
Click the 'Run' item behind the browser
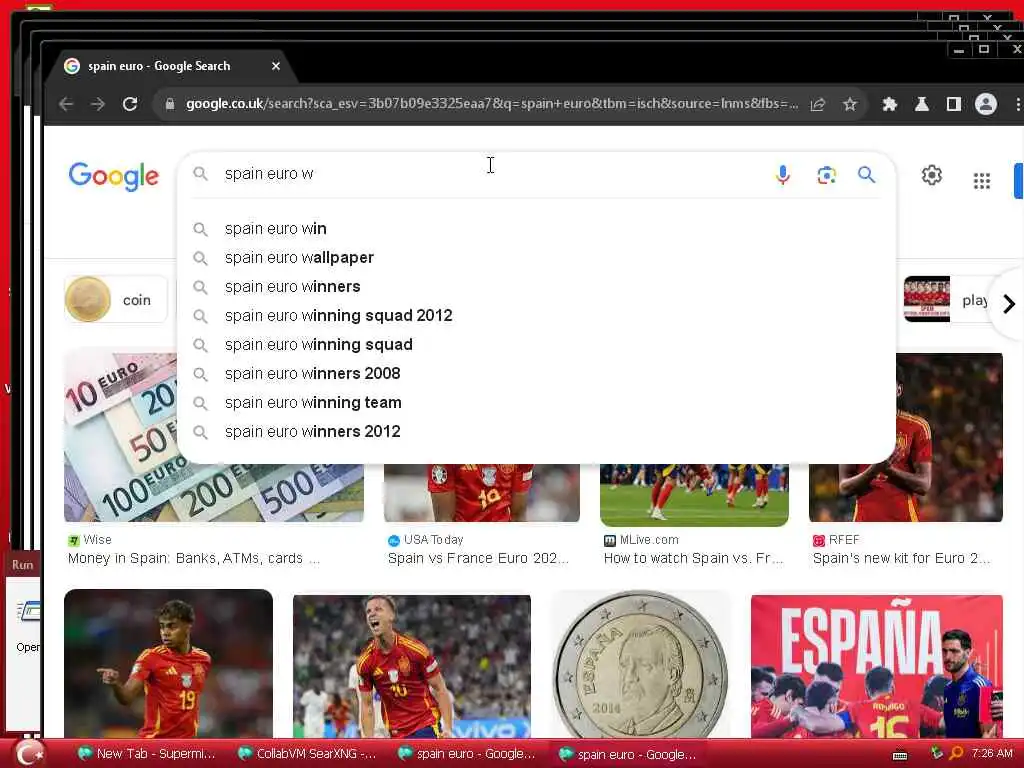pyautogui.click(x=23, y=565)
